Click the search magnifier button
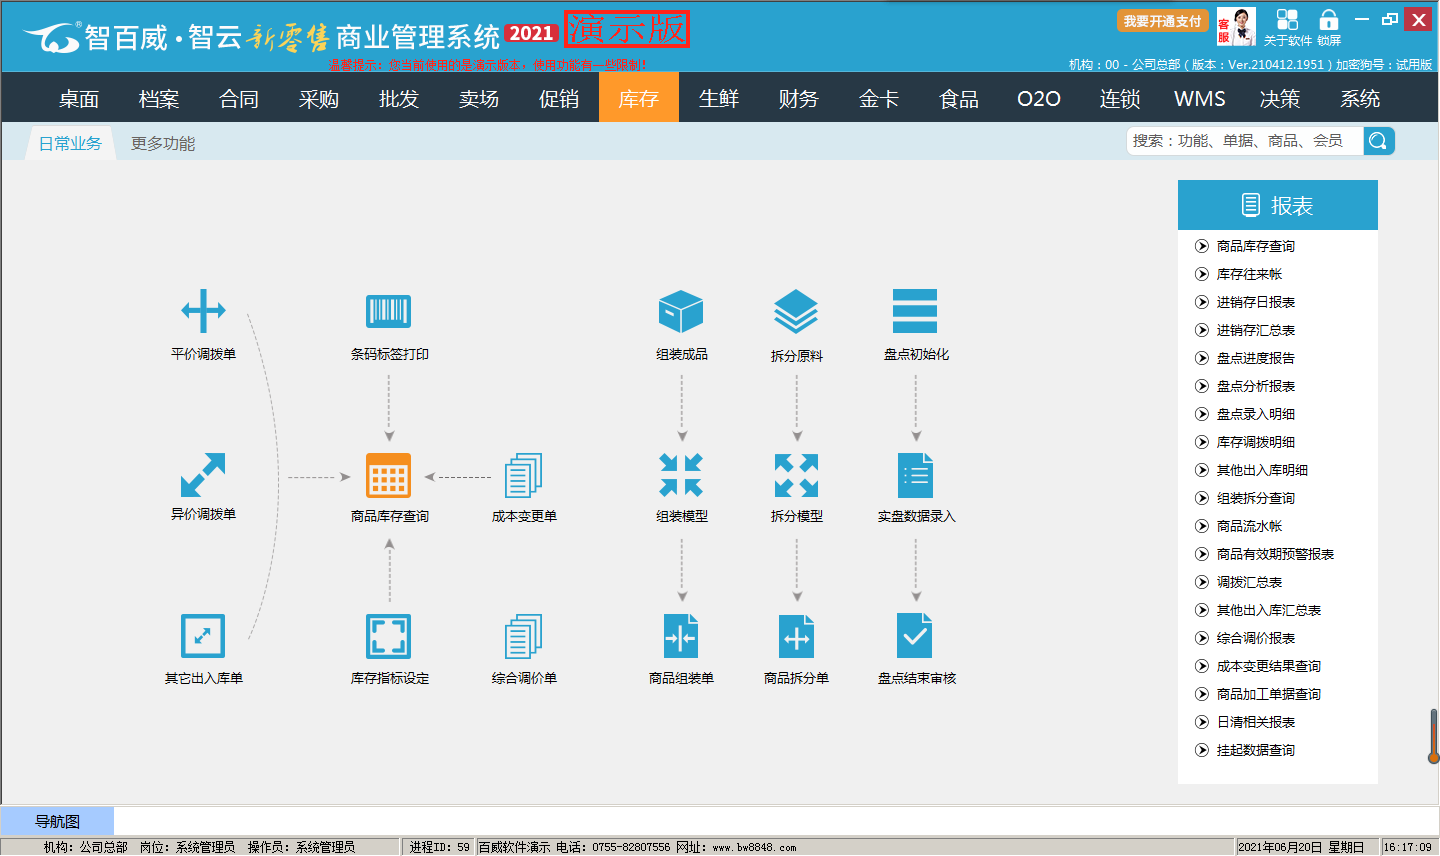This screenshot has width=1440, height=856. (x=1378, y=141)
